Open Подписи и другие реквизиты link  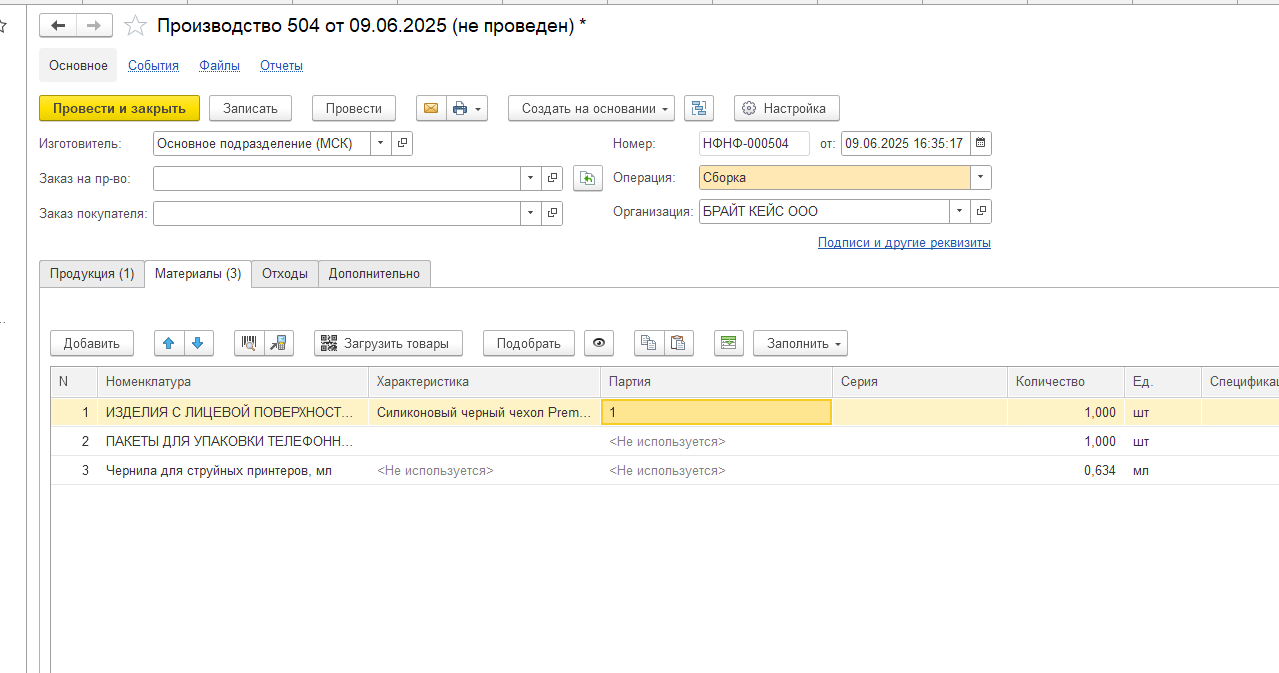coord(903,243)
